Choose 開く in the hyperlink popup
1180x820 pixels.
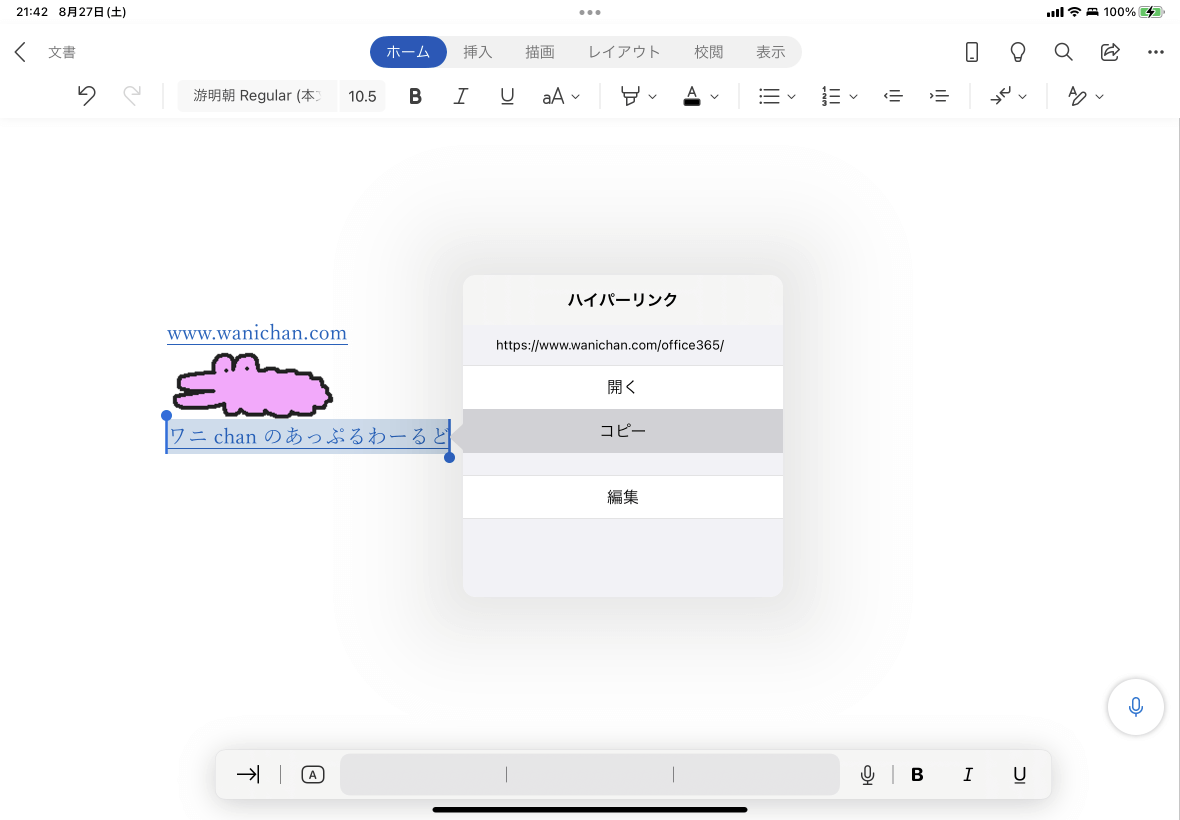point(622,387)
